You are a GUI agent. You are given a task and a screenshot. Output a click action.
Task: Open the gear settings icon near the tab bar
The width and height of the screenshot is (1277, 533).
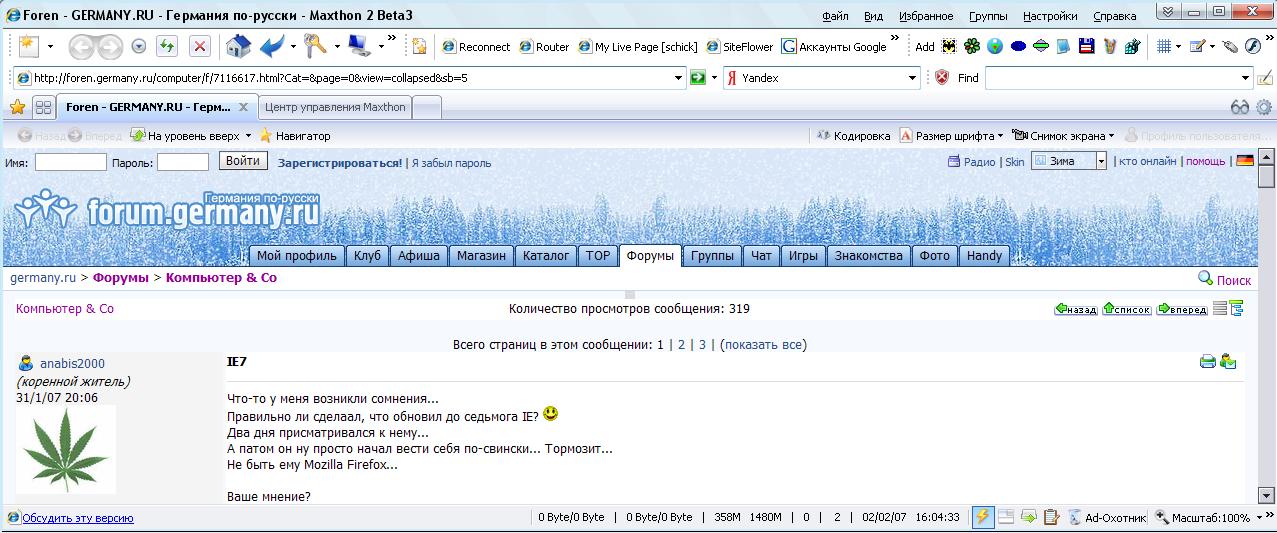tap(1264, 107)
